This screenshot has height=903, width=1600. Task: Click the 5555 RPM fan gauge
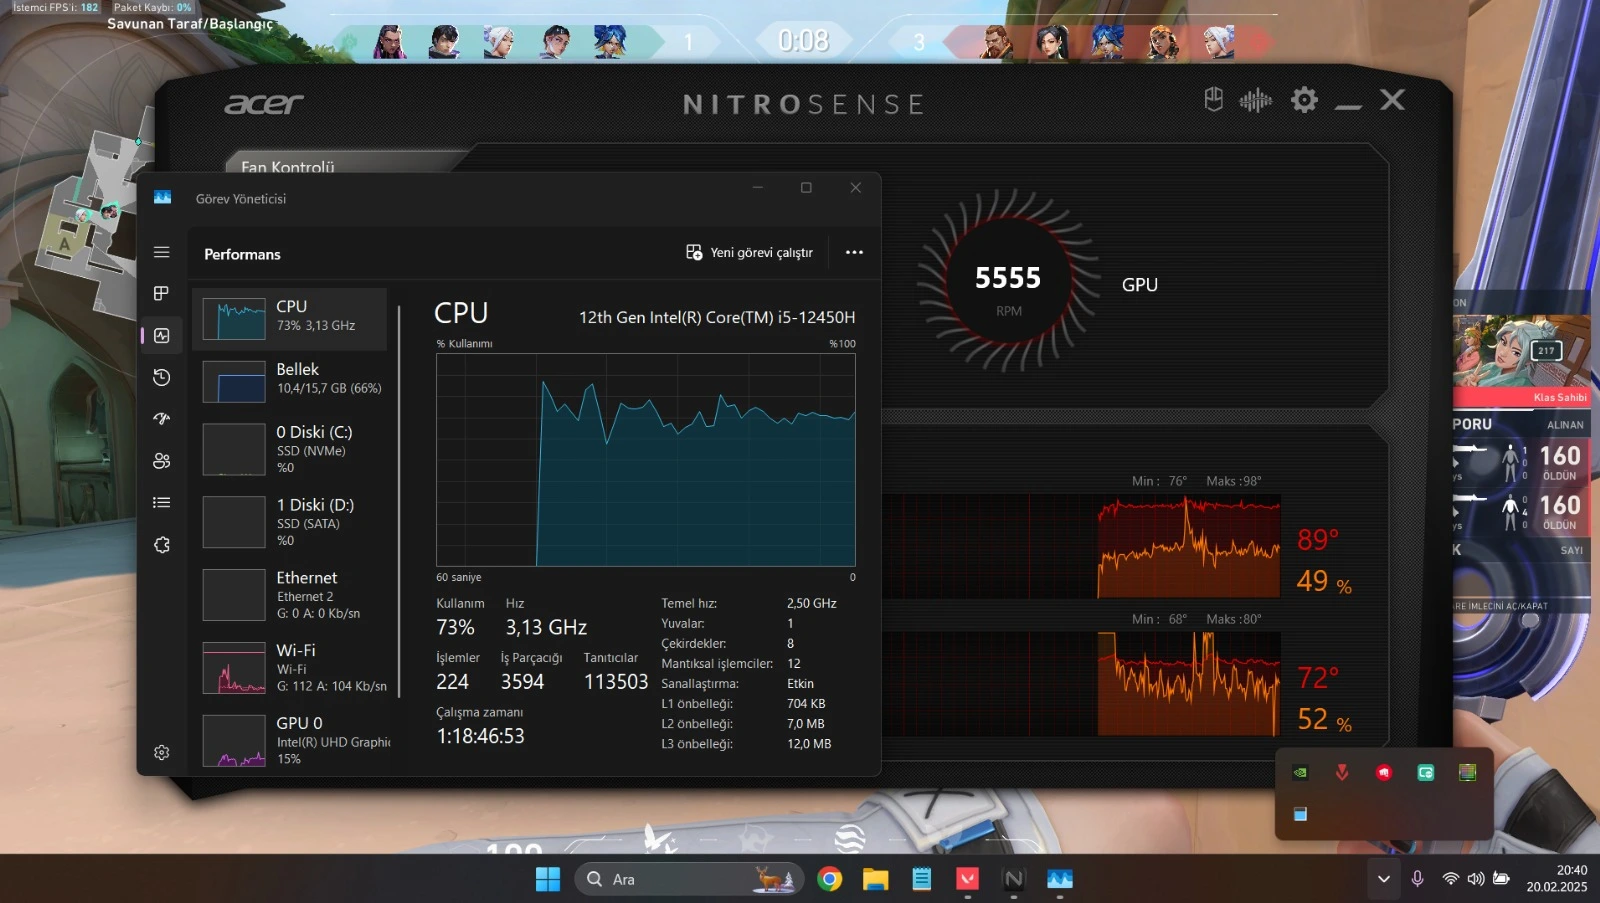1008,280
